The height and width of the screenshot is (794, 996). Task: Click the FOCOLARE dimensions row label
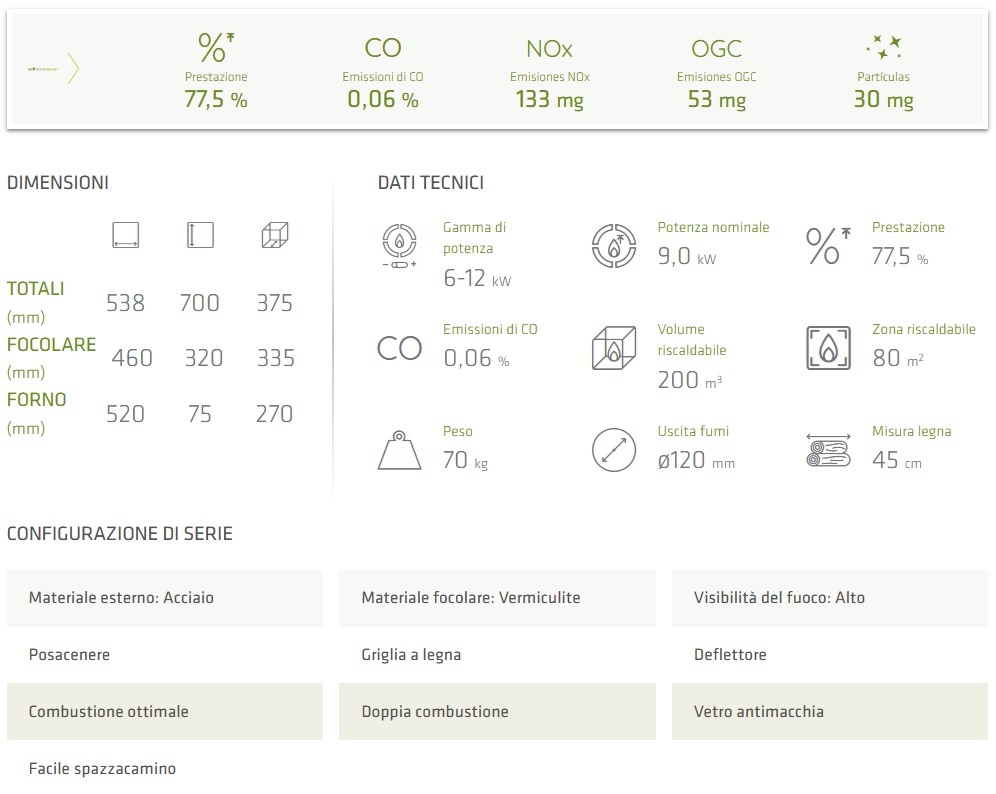52,345
